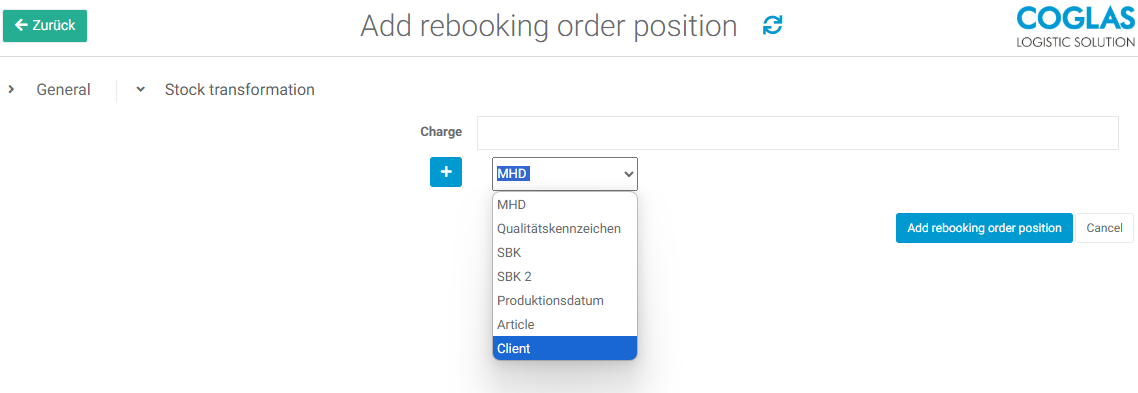Screen dimensions: 1138x393
Task: Cancel the rebooking order position form
Action: click(x=1104, y=228)
